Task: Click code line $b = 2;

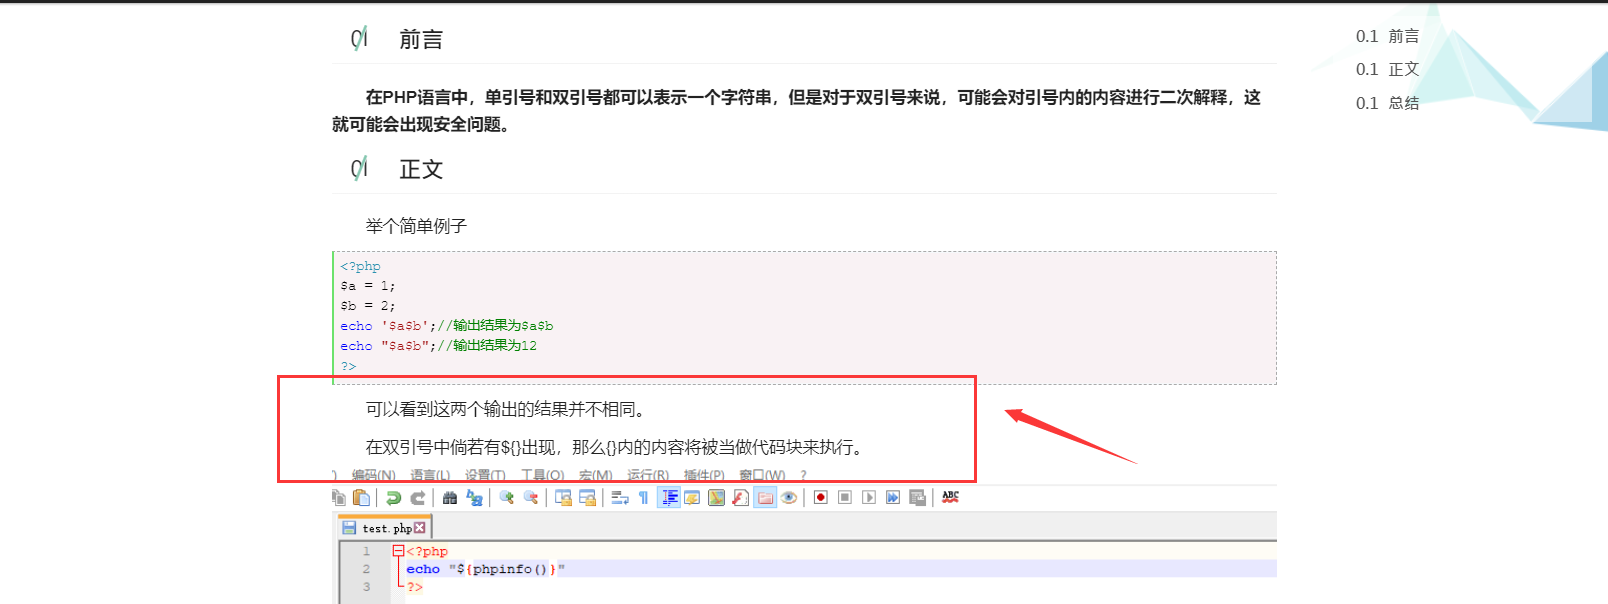Action: pos(368,306)
